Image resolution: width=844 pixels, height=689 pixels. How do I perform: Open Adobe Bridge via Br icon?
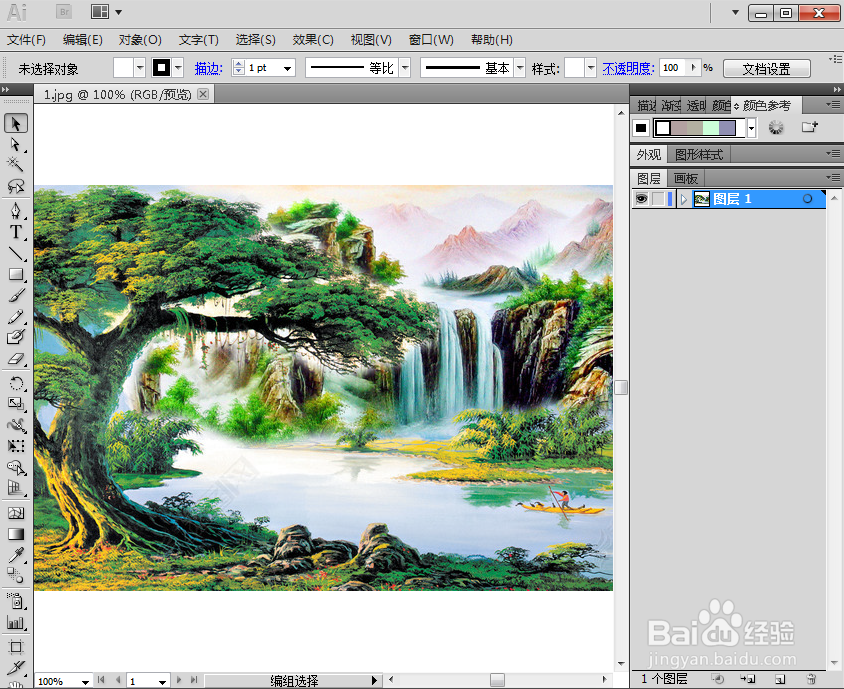pyautogui.click(x=64, y=11)
